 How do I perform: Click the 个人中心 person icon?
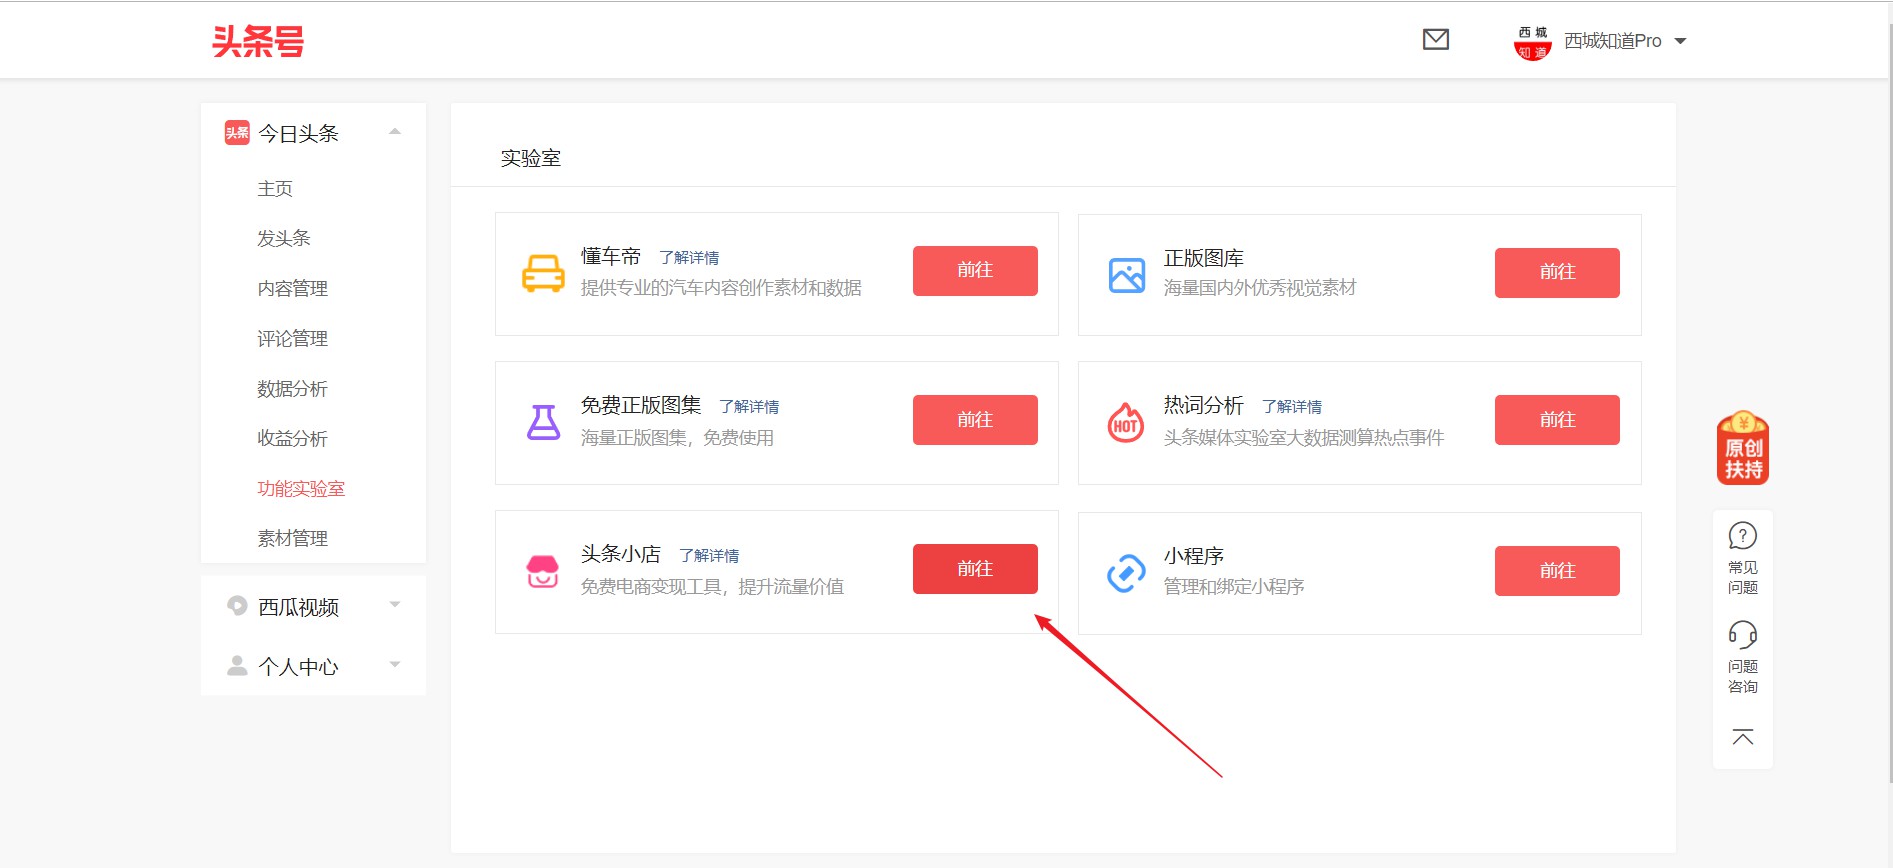(237, 666)
